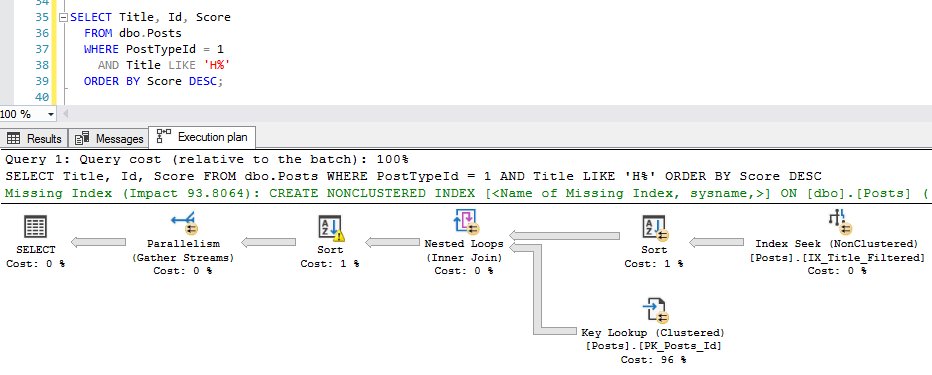Click the SELECT operator icon in plan
Screen dimensions: 932x375
36,227
